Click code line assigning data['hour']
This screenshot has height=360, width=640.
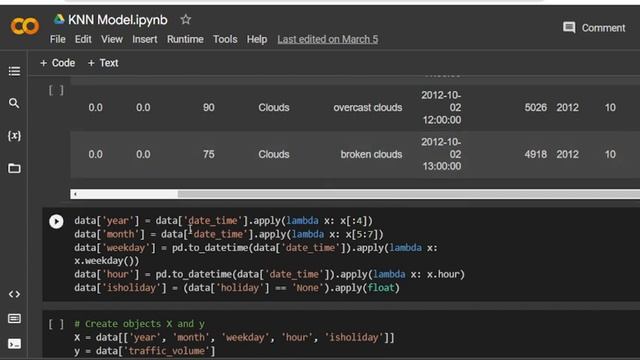click(269, 274)
